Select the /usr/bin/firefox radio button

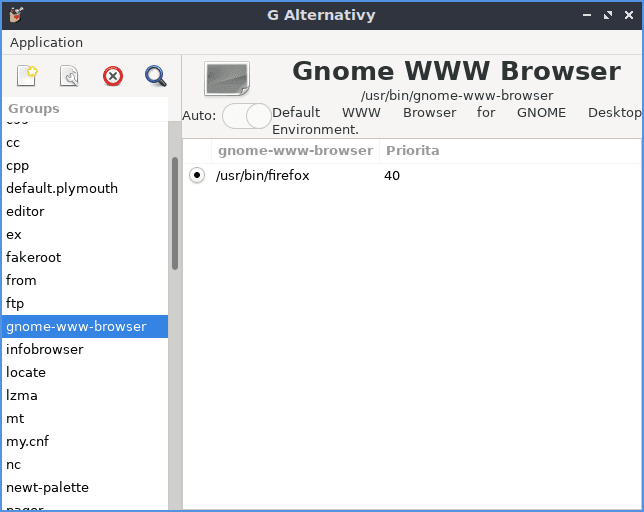click(x=197, y=175)
